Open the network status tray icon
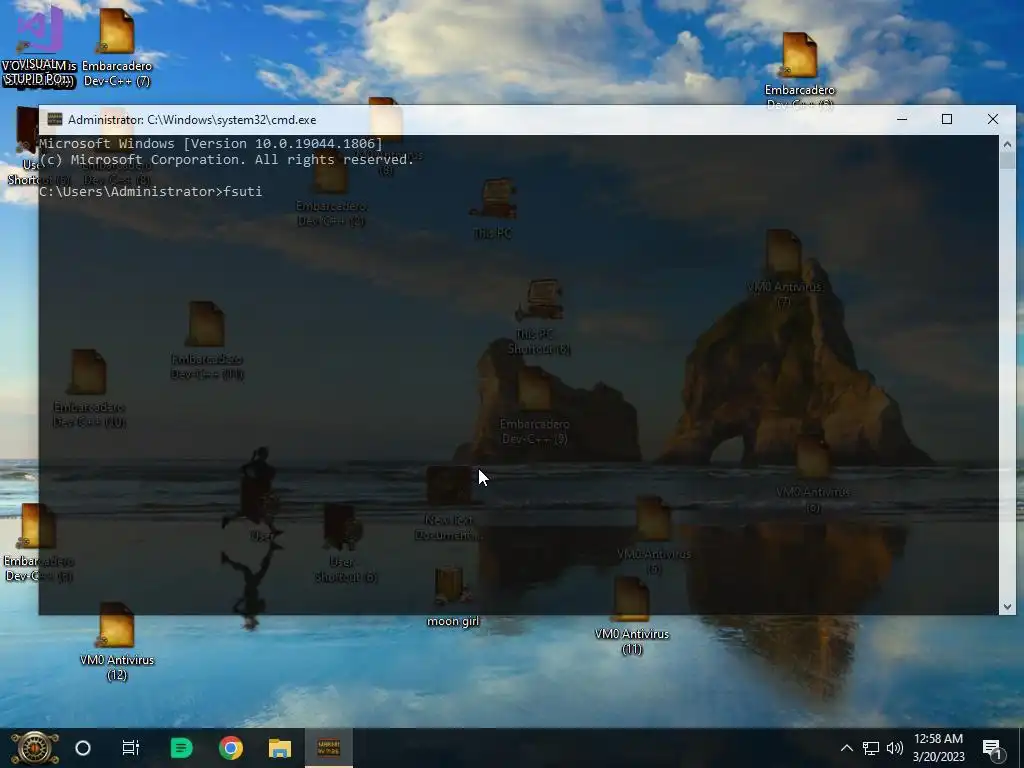 tap(871, 748)
